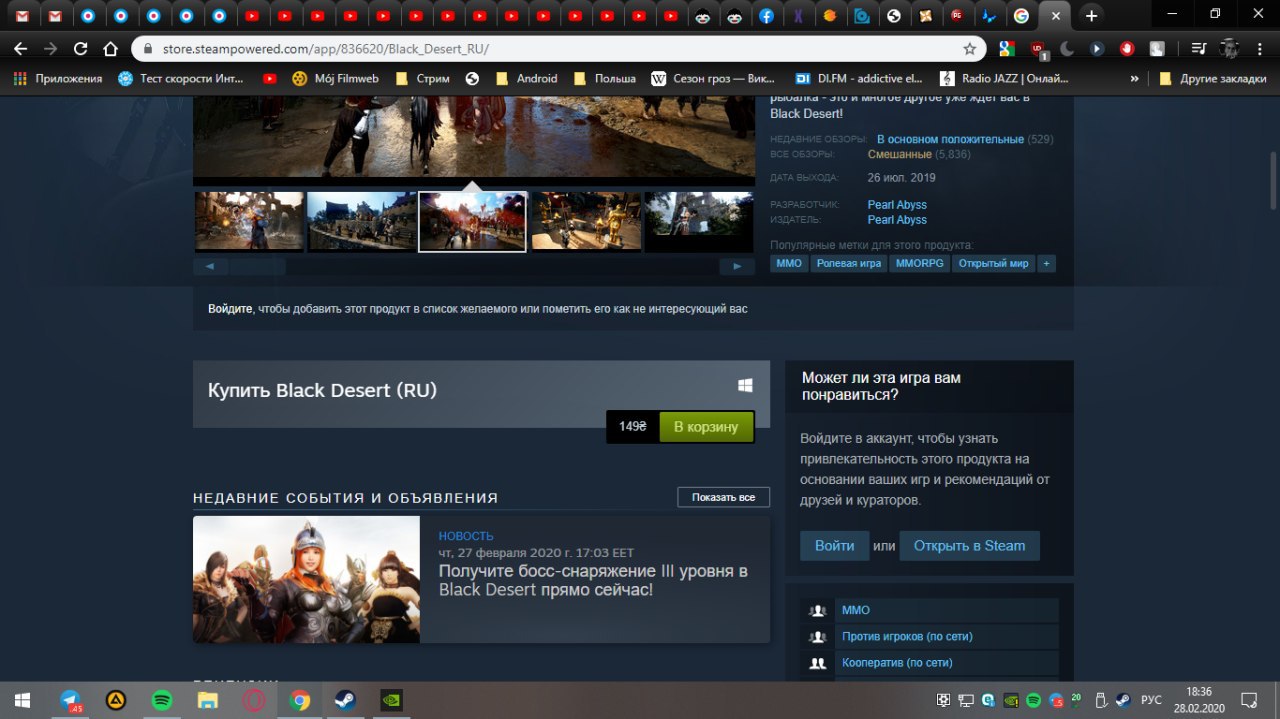Switch to the Google tab

click(x=1021, y=15)
